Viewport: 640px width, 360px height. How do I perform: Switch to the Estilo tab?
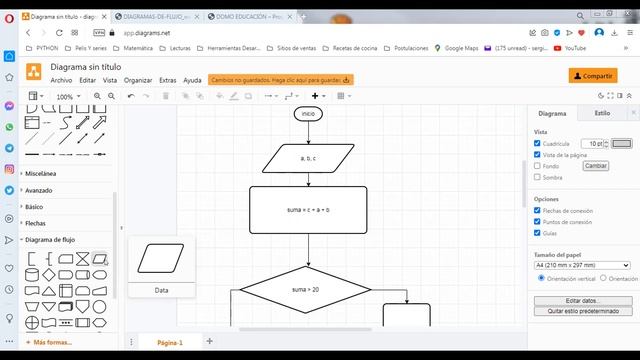(x=602, y=113)
